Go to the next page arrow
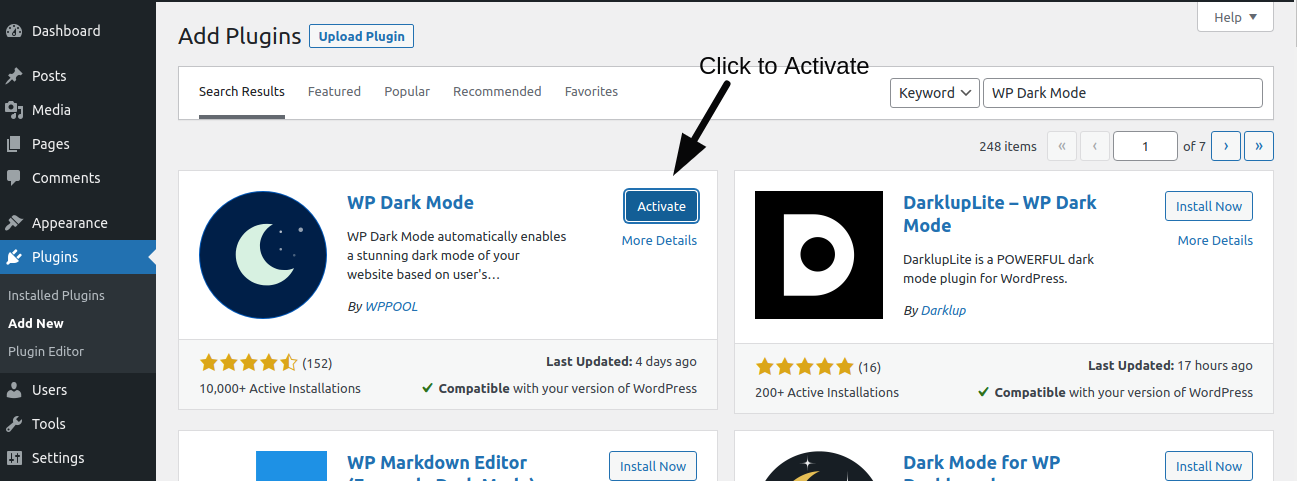Screen dimensions: 1297x481 [x=1226, y=146]
